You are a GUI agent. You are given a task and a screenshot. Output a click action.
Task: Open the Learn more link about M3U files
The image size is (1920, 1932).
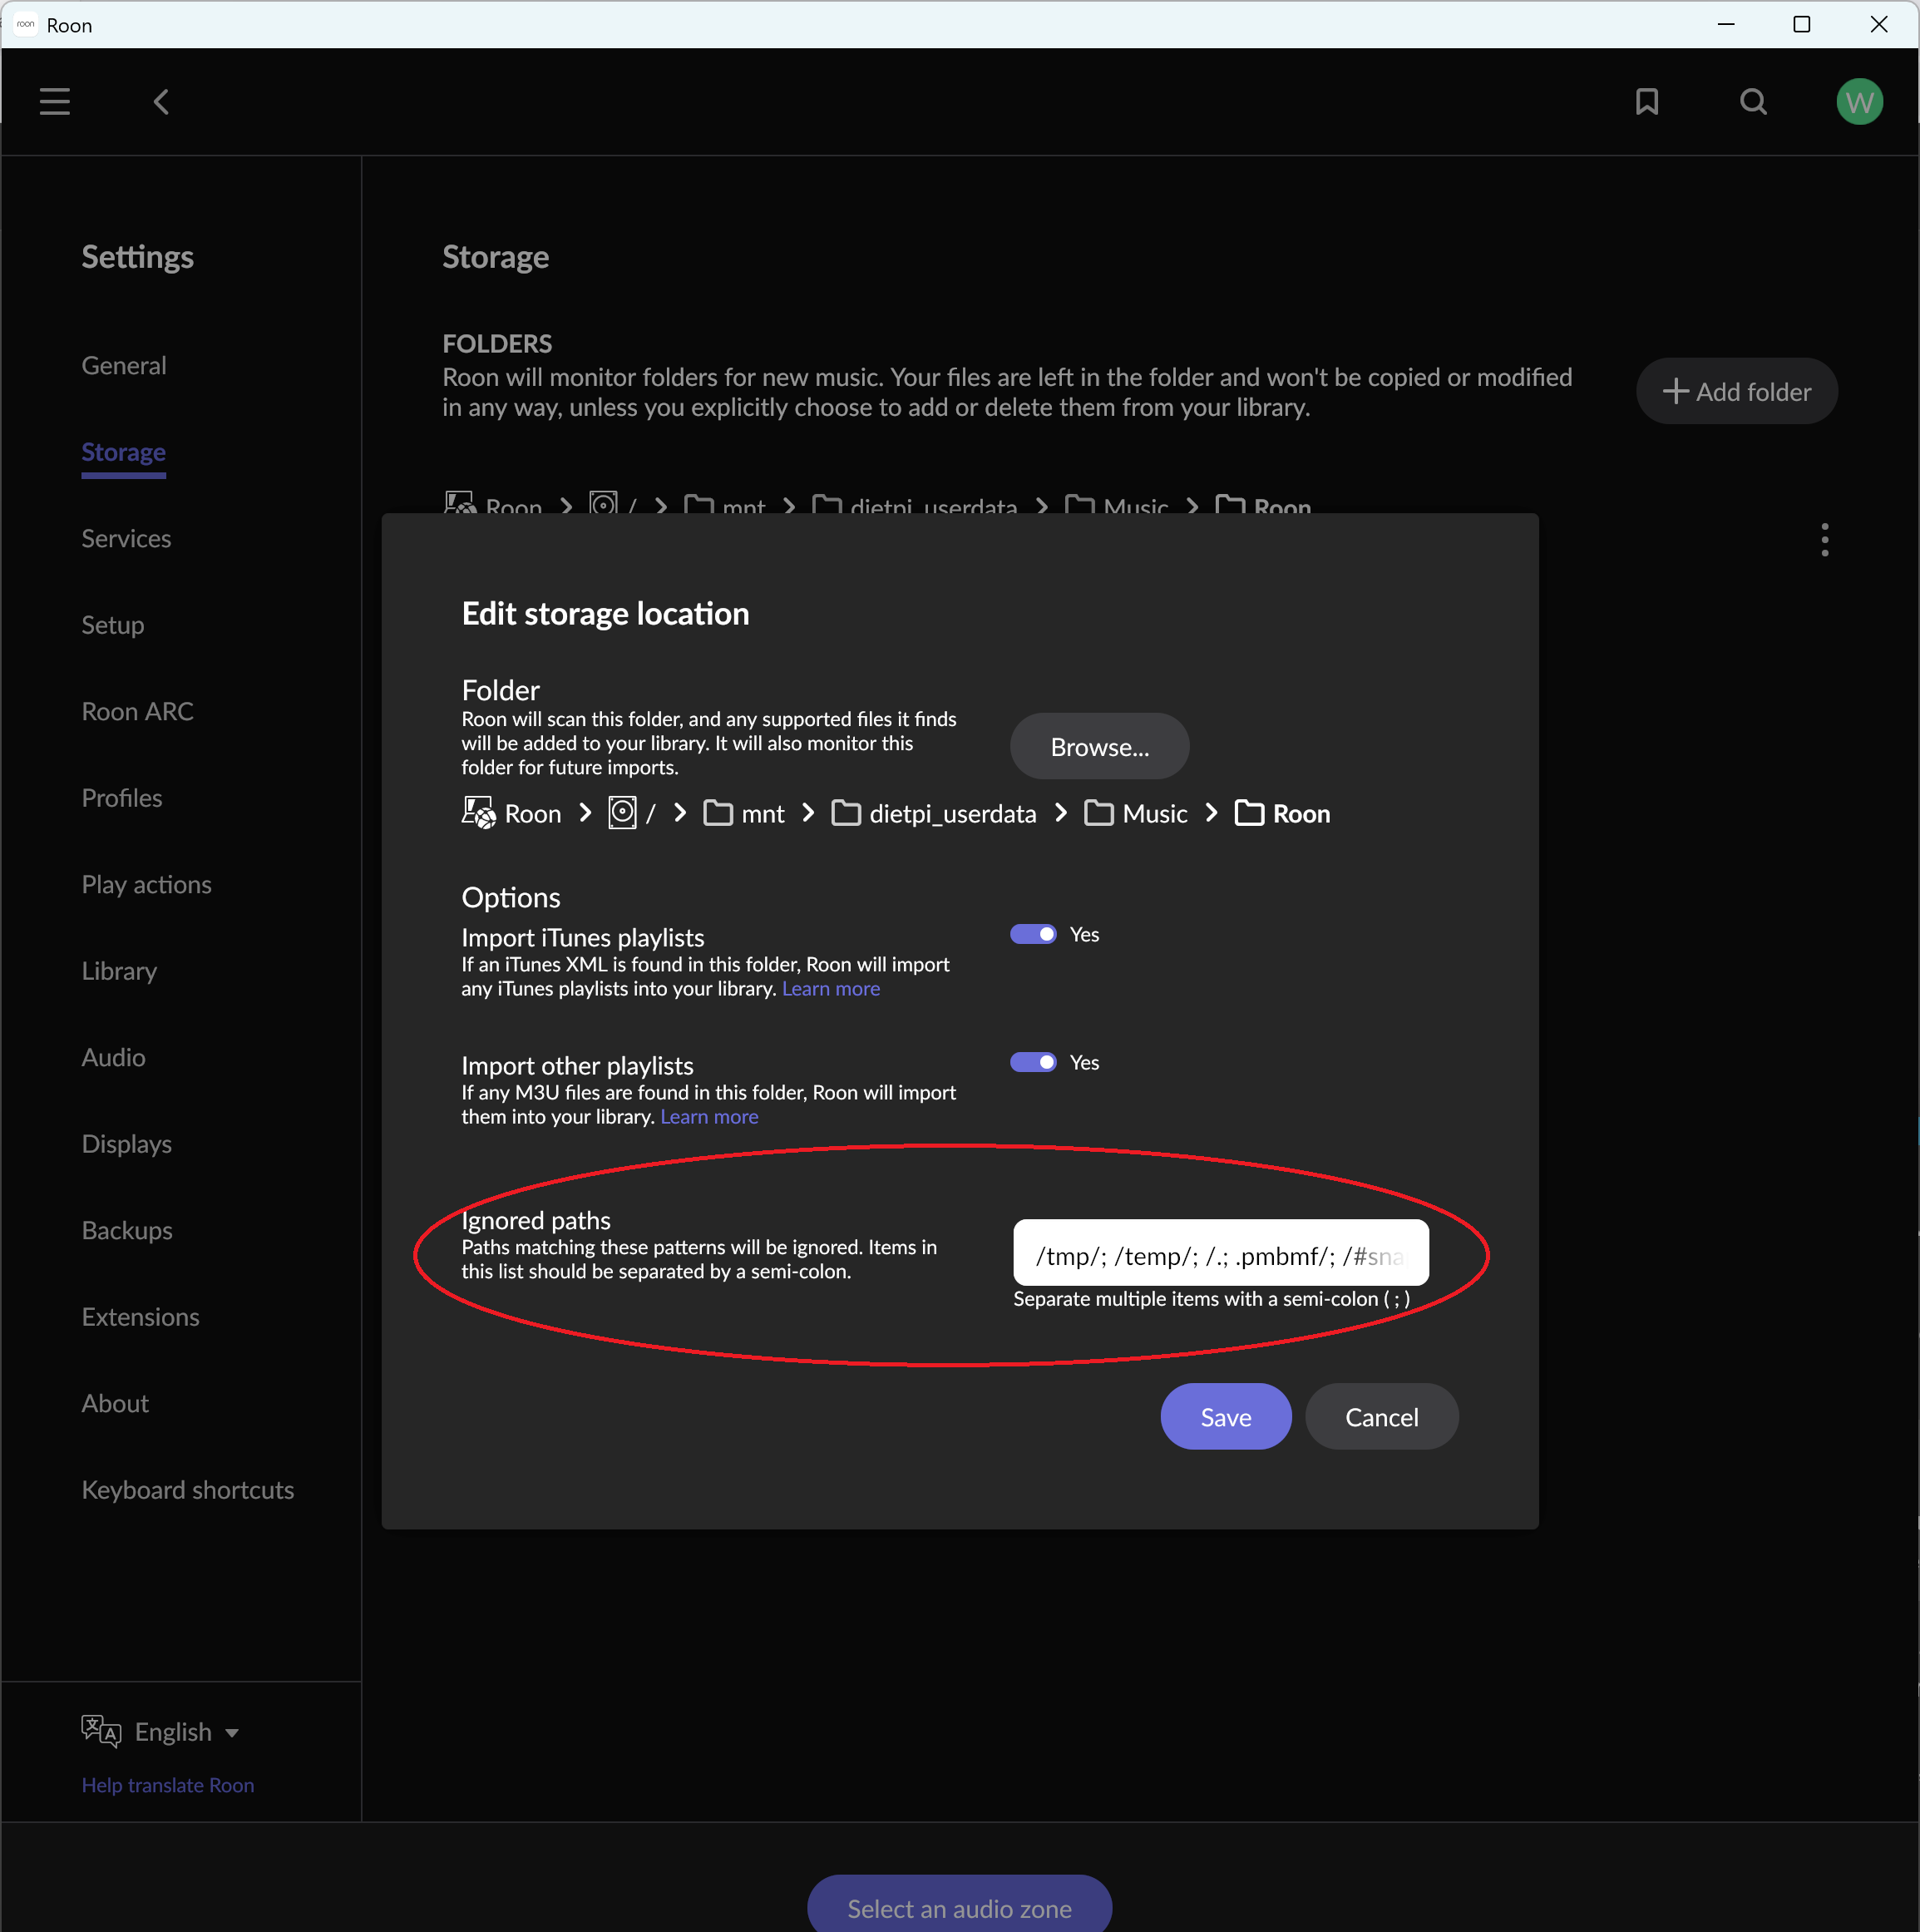pyautogui.click(x=709, y=1117)
